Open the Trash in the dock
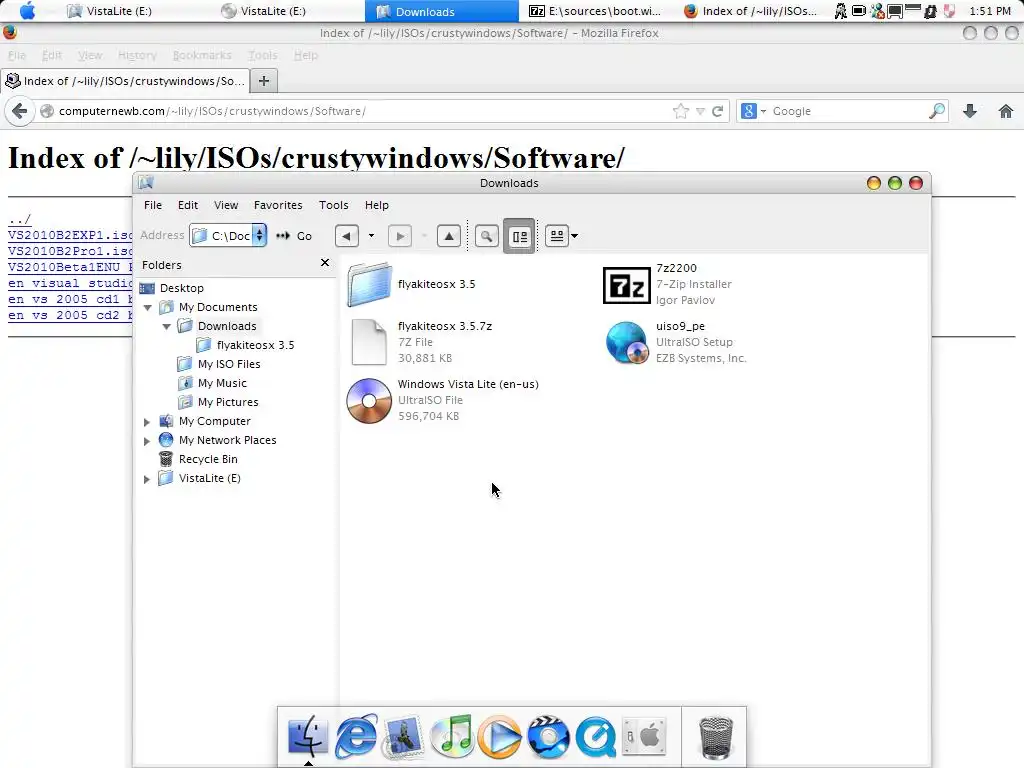The height and width of the screenshot is (768, 1024). pos(716,738)
